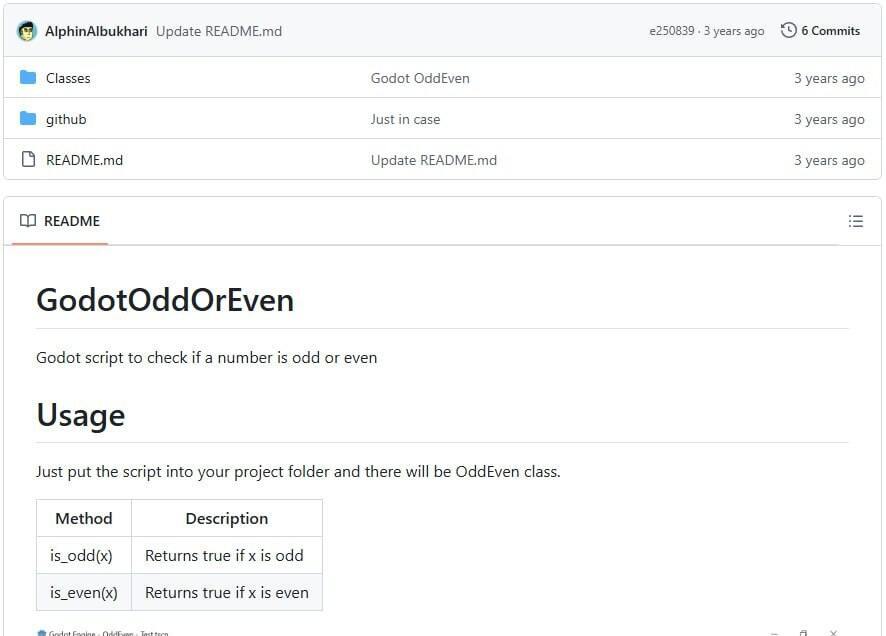Click the is_odd(x) table cell
Viewport: 886px width, 636px height.
(x=84, y=555)
